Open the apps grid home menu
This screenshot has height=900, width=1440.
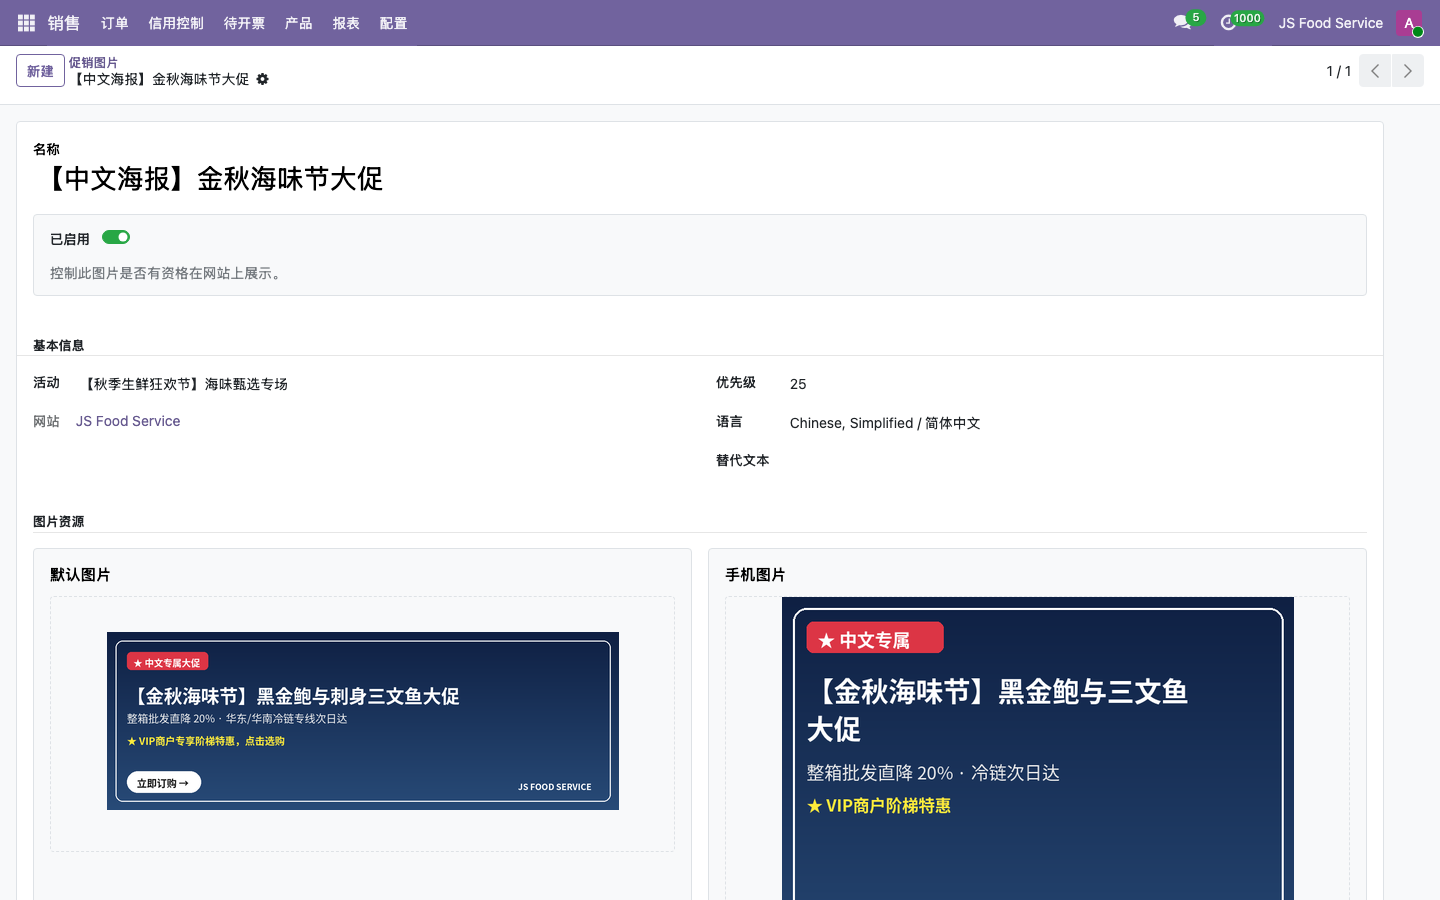[27, 22]
